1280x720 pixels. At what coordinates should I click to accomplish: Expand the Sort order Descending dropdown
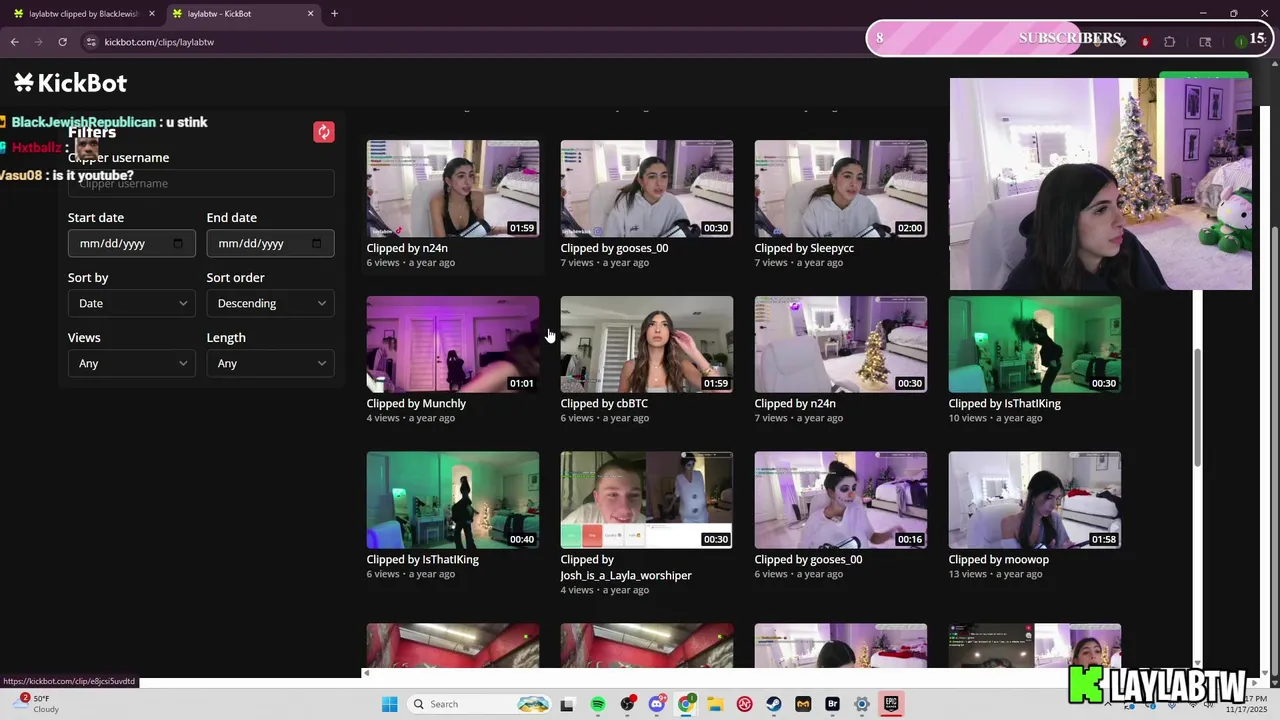tap(270, 303)
